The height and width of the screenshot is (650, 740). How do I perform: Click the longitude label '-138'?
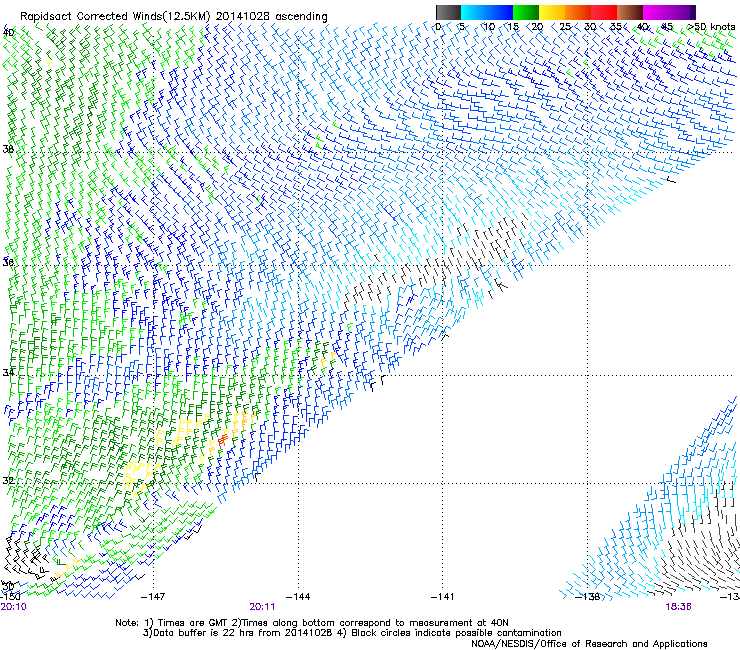coord(587,596)
